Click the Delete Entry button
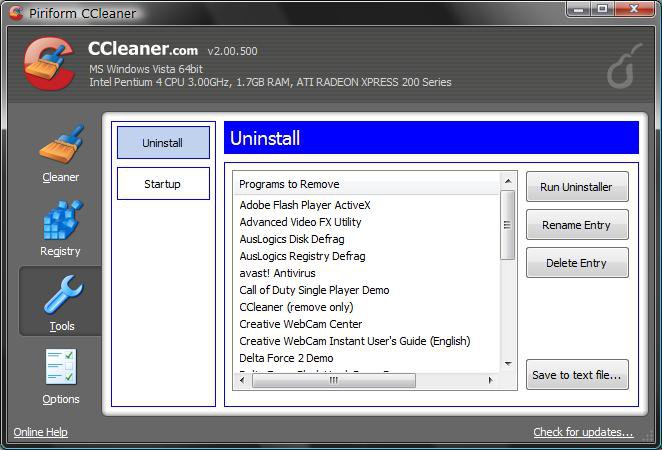The width and height of the screenshot is (662, 450). [x=577, y=263]
